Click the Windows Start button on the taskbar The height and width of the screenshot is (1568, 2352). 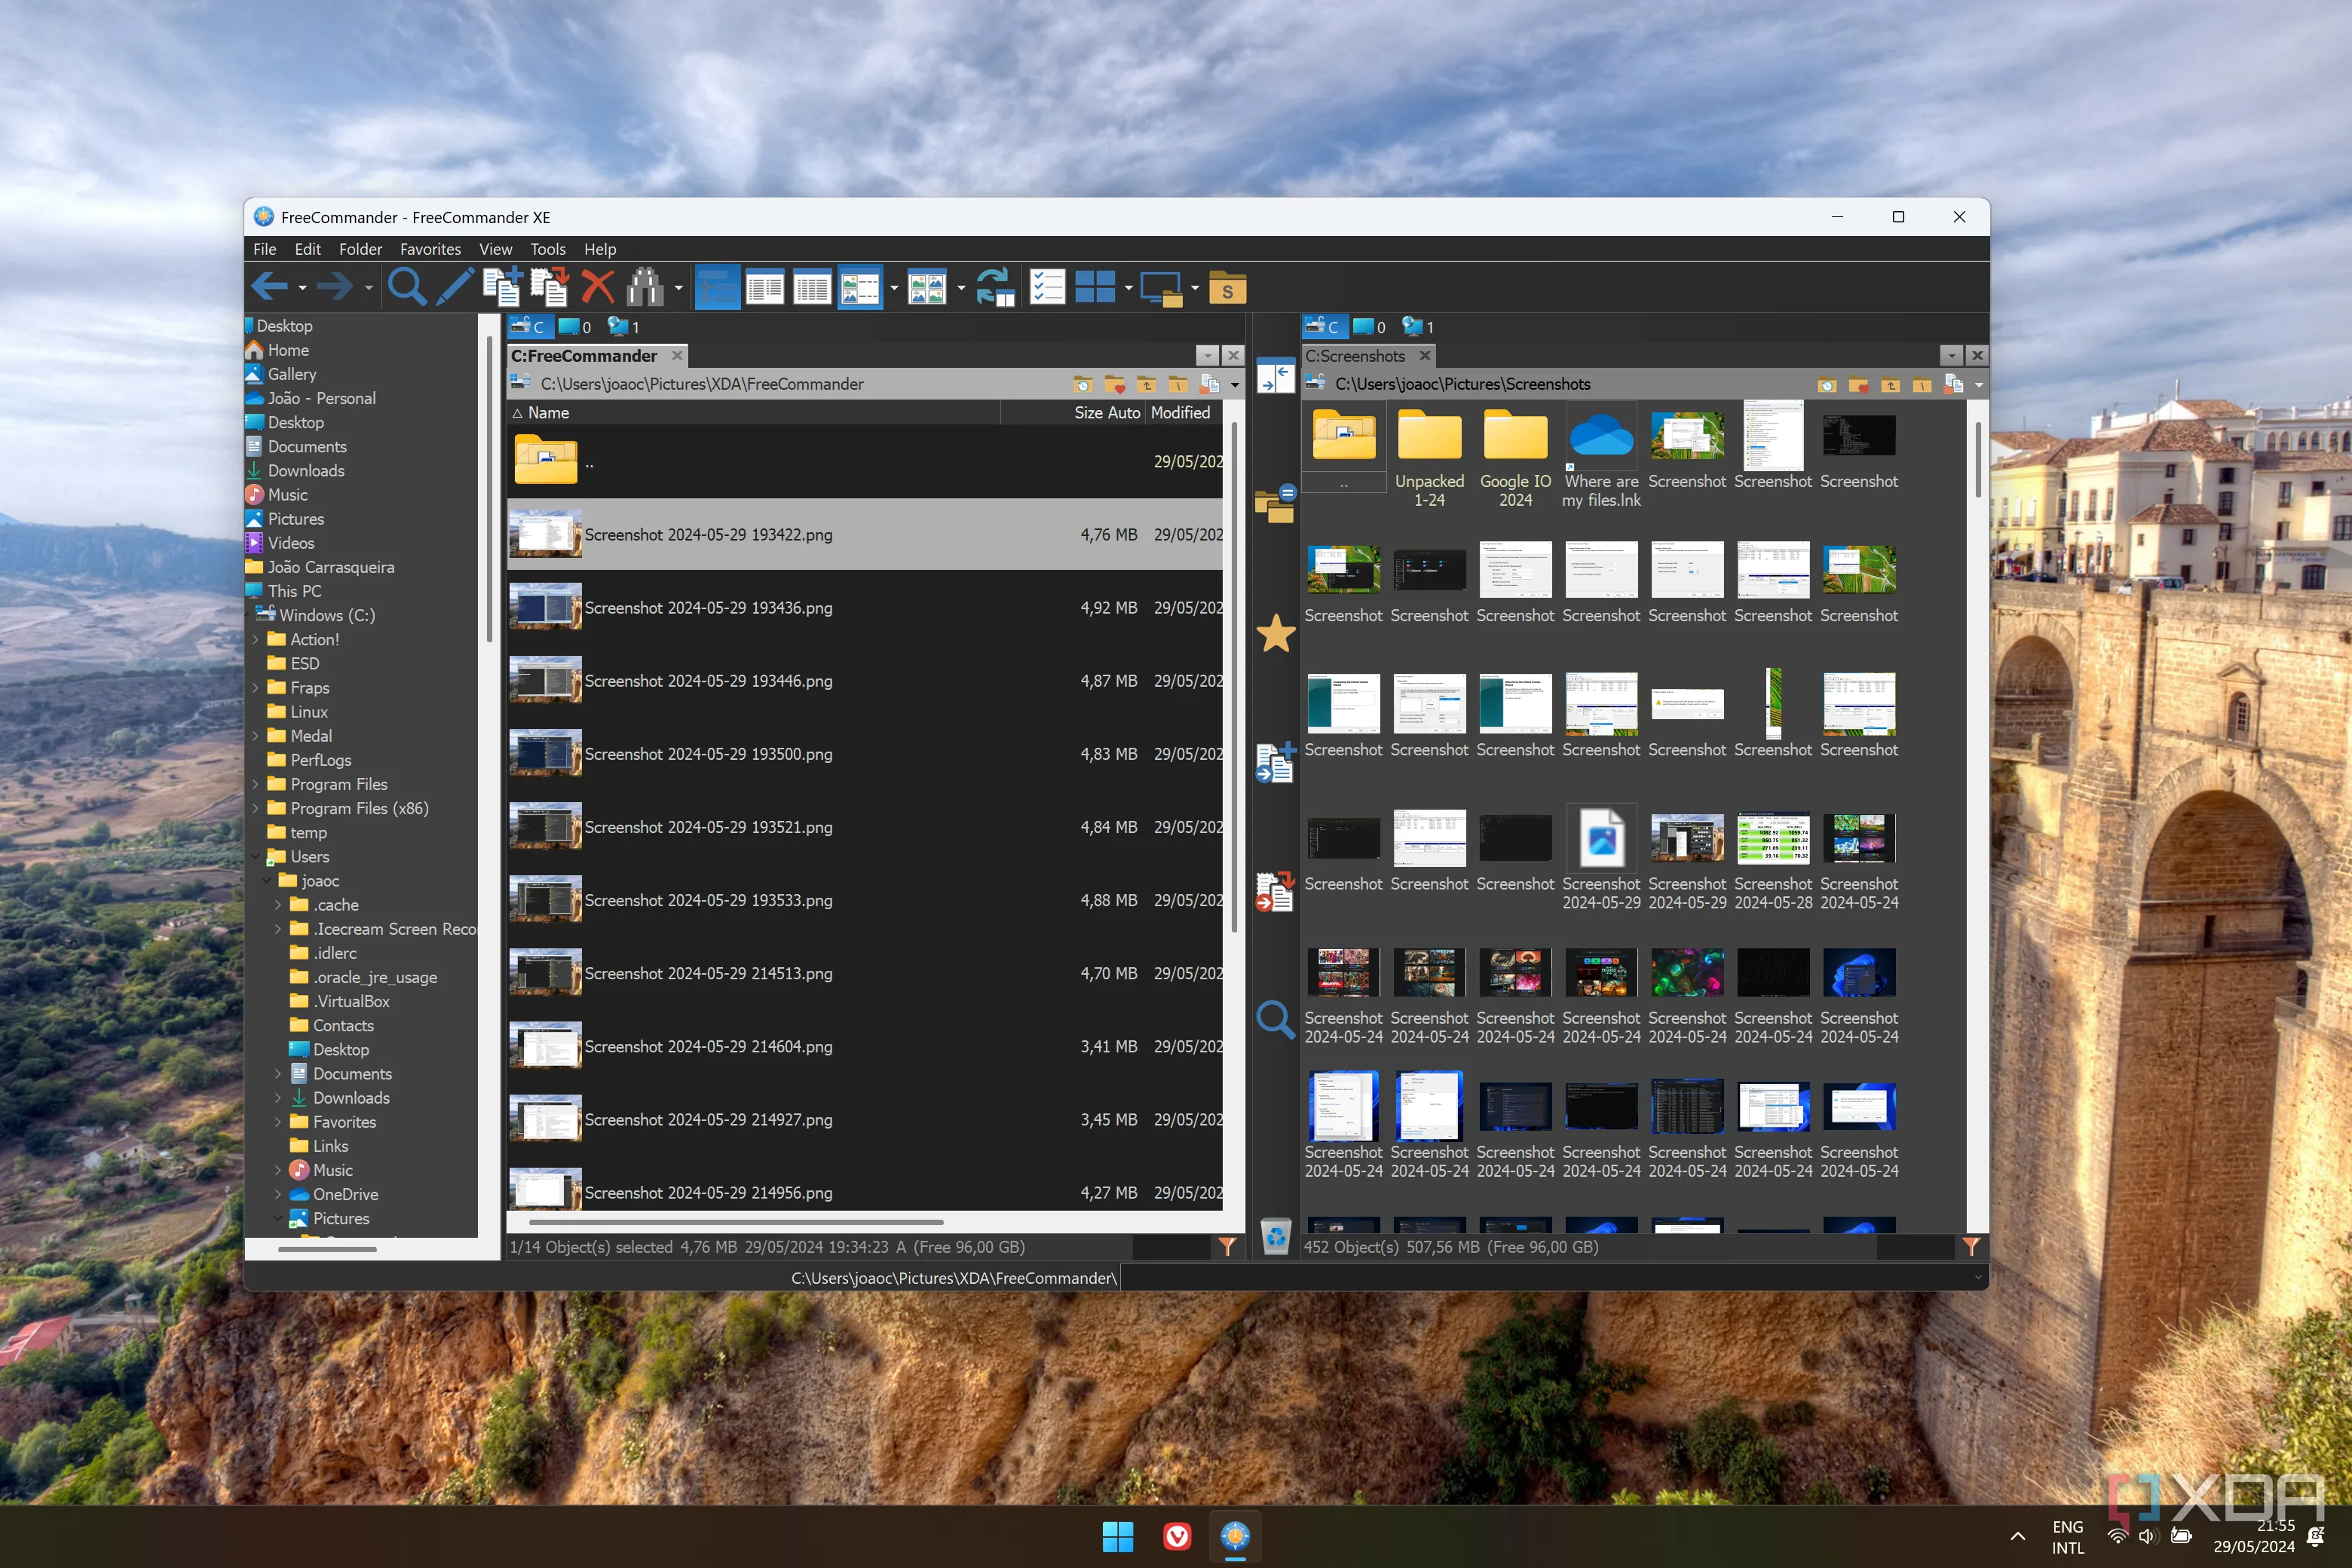pos(1117,1536)
